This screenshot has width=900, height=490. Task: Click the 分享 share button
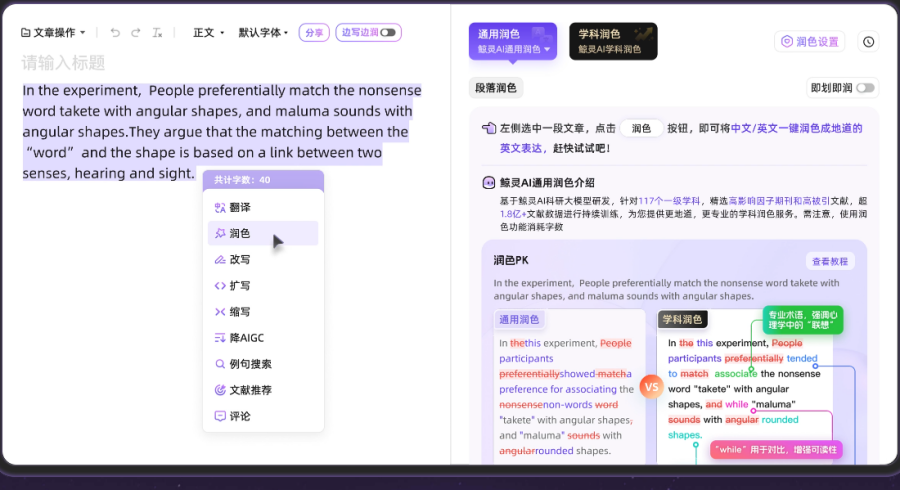coord(314,33)
